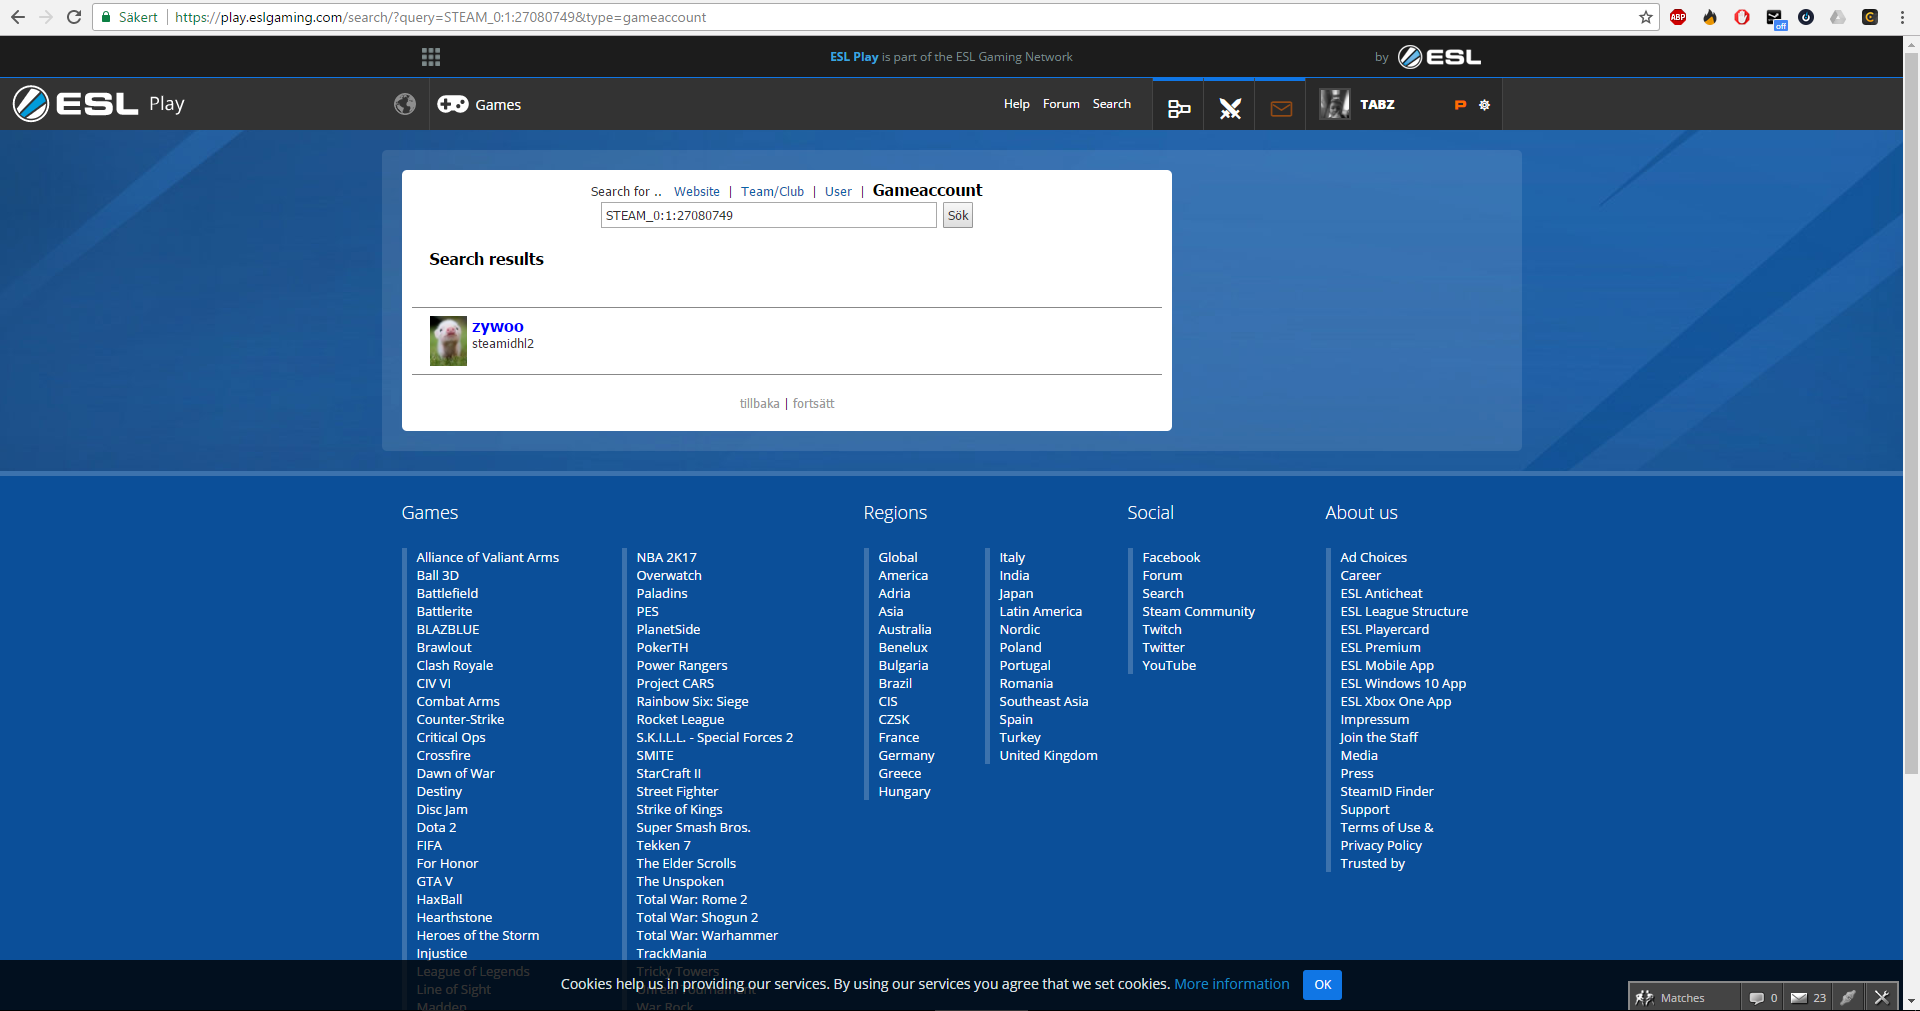Image resolution: width=1920 pixels, height=1011 pixels.
Task: Open the crossed swords matches icon
Action: pos(1230,108)
